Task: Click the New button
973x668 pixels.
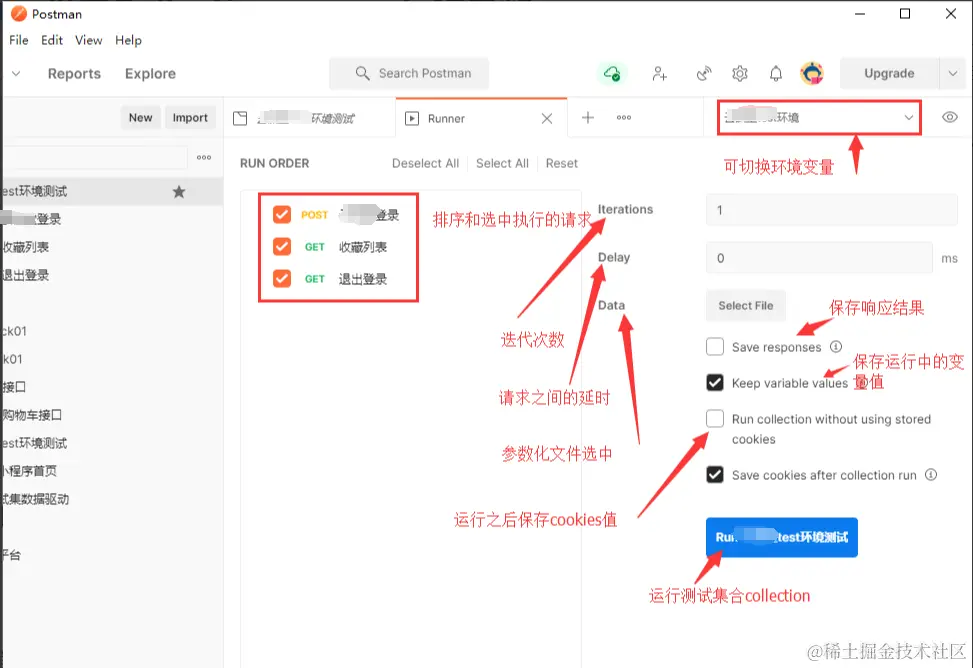Action: pos(141,117)
